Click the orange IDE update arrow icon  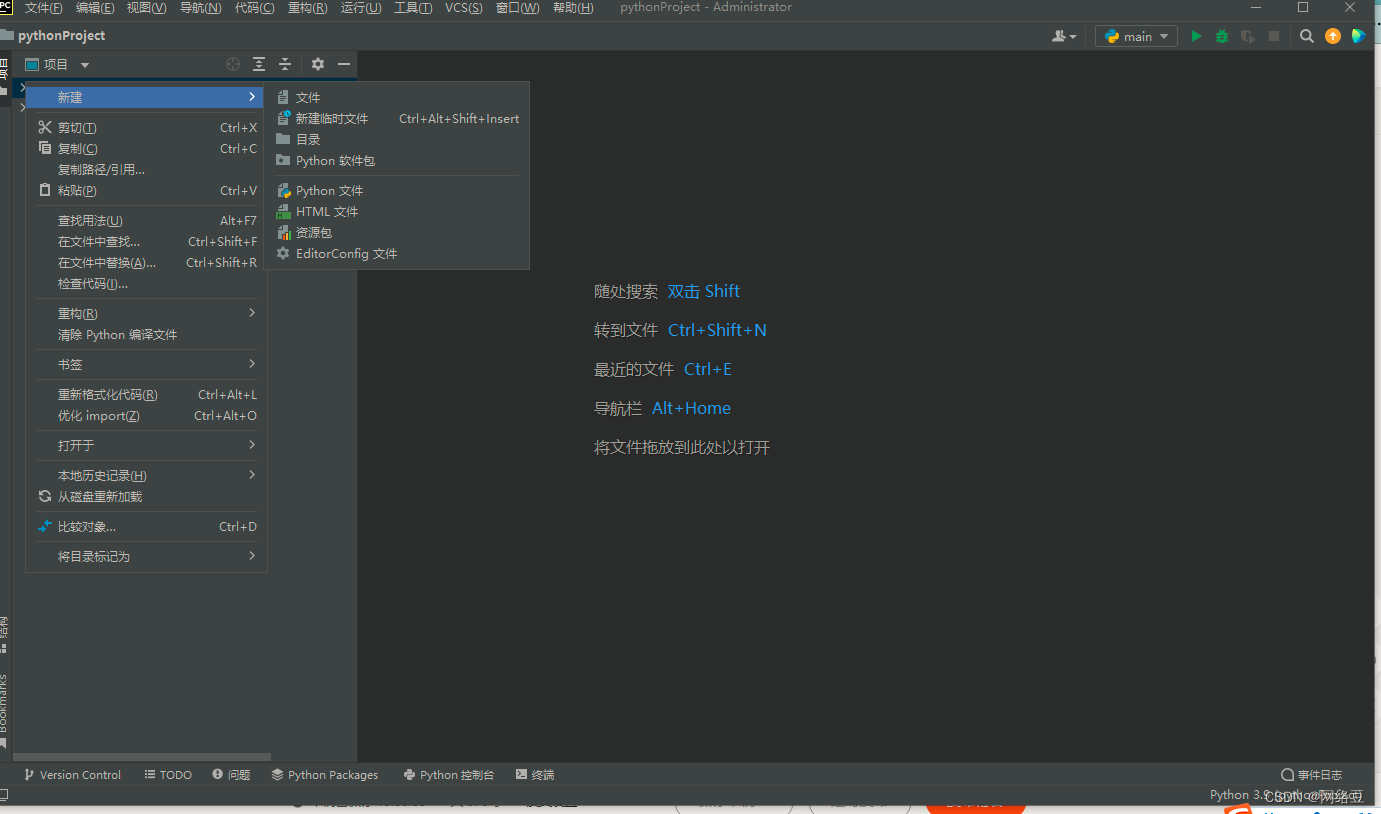coord(1333,36)
